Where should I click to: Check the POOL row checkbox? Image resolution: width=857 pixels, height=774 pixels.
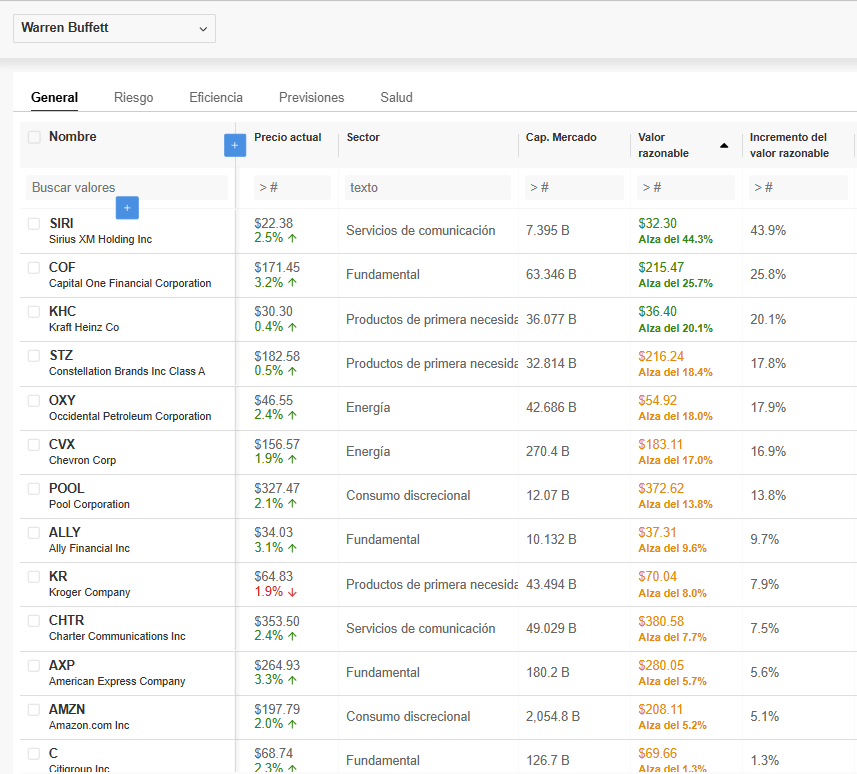(34, 489)
